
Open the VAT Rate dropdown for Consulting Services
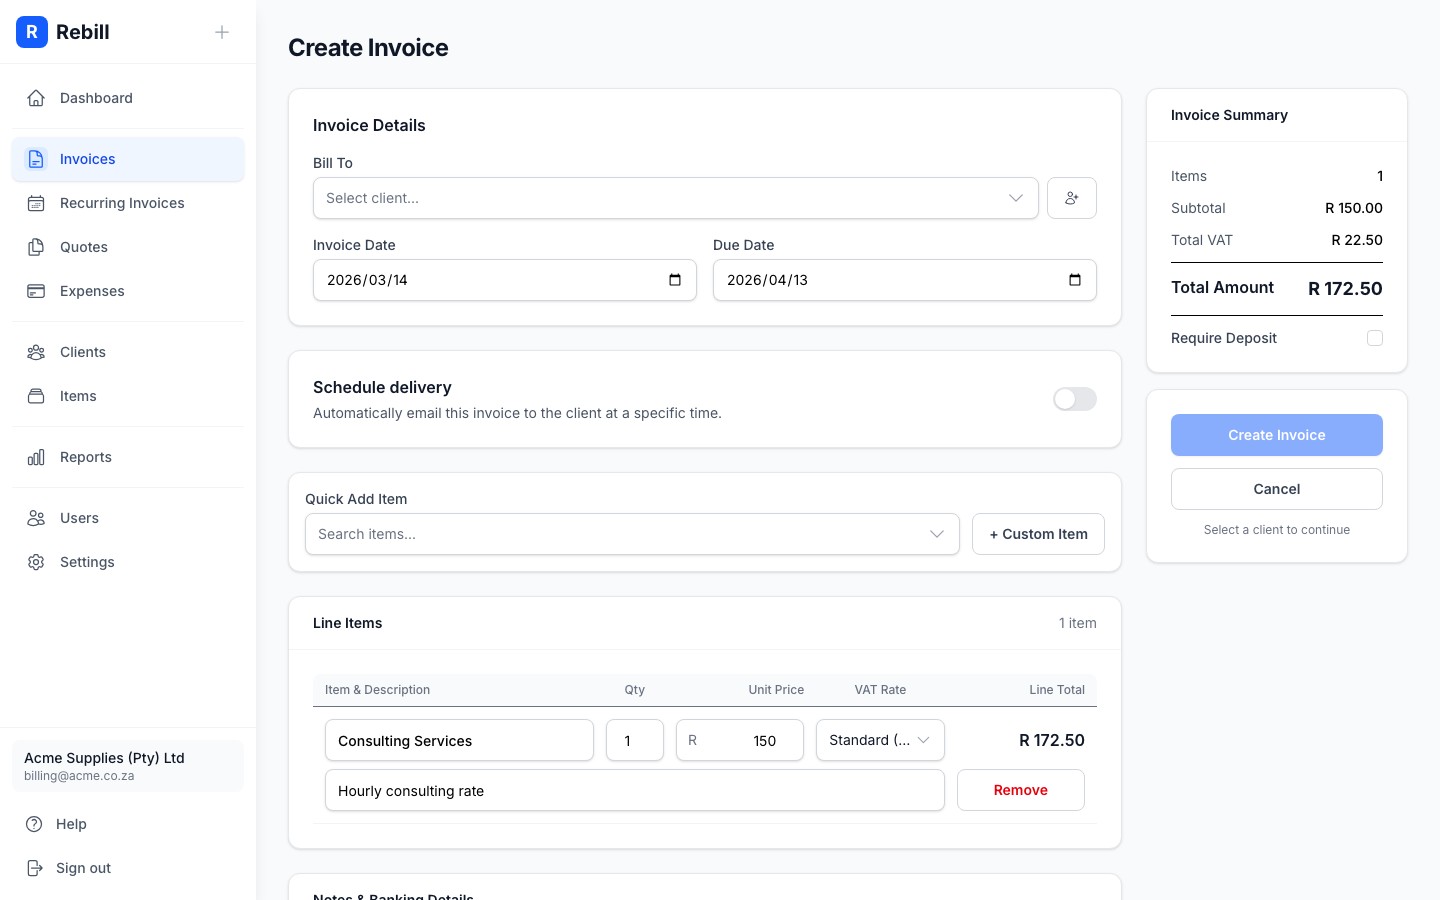pos(879,740)
